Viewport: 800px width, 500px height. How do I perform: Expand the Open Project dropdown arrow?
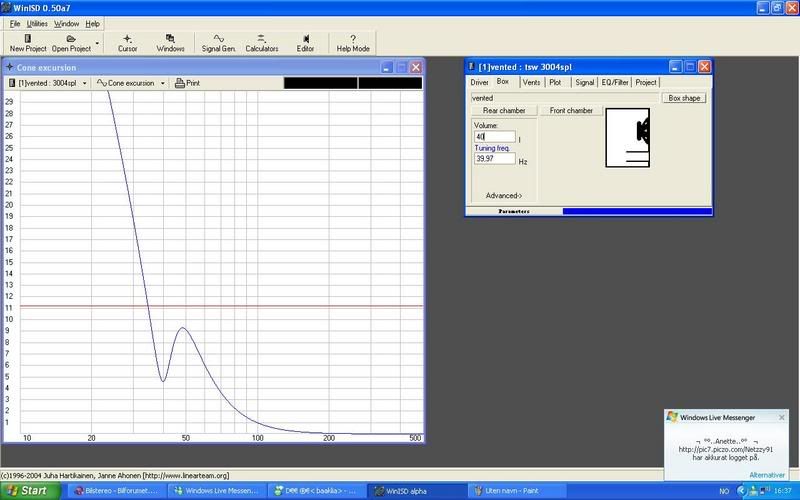(x=97, y=43)
